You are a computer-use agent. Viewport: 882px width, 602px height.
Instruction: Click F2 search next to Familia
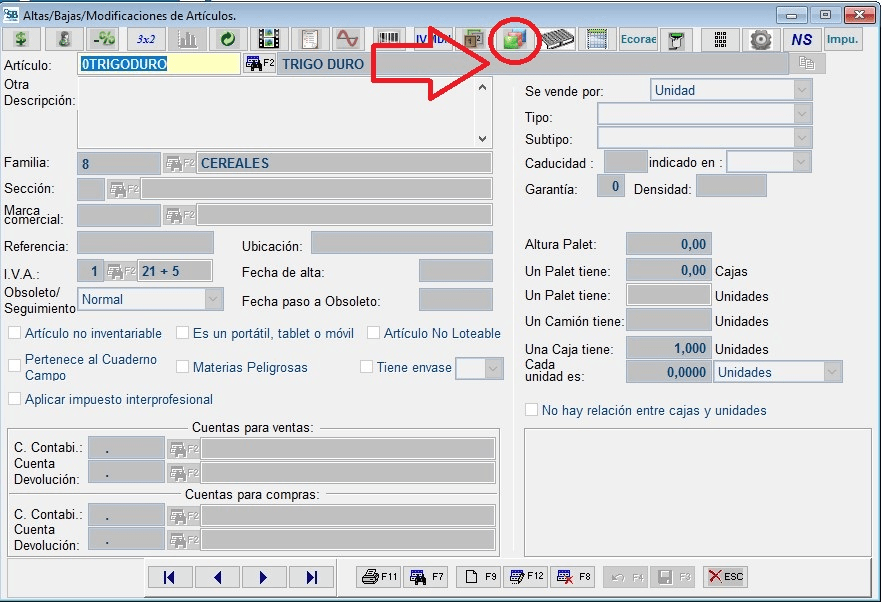pos(179,163)
